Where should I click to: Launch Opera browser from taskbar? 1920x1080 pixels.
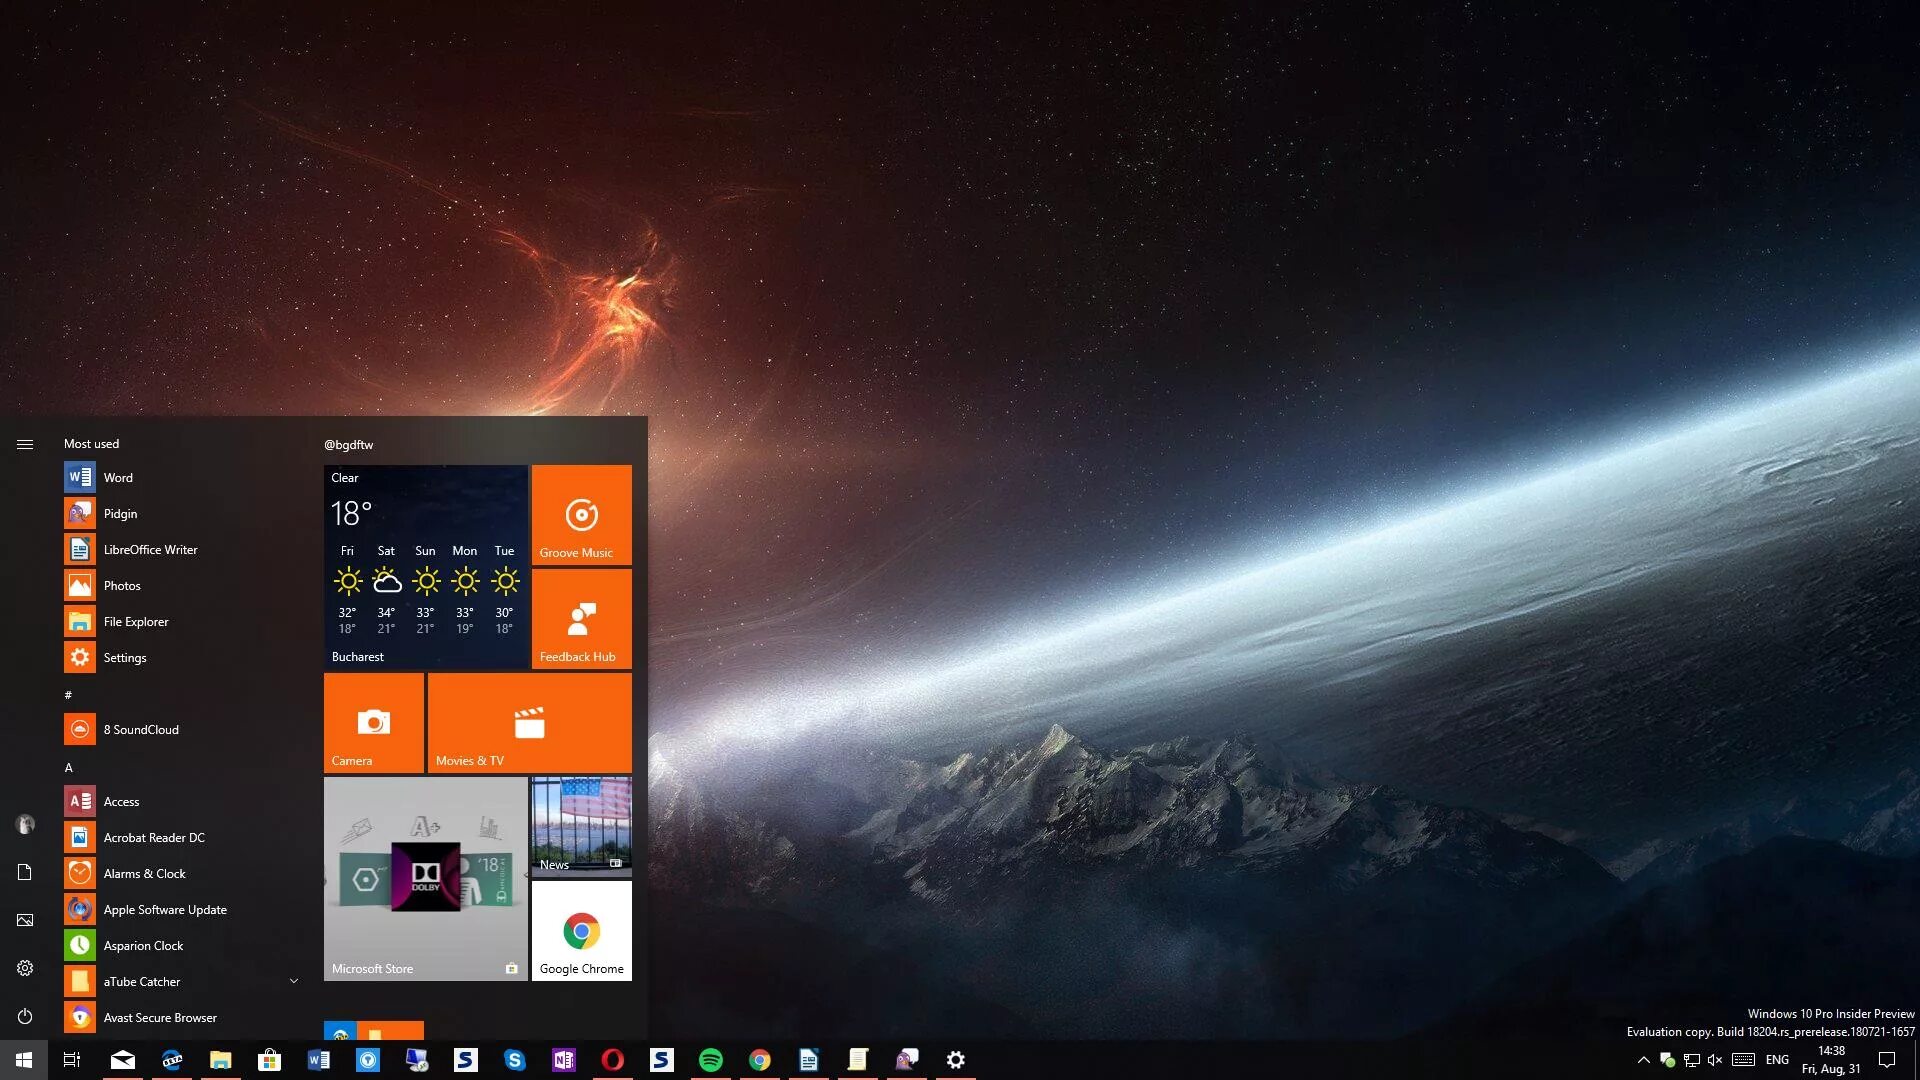(613, 1060)
